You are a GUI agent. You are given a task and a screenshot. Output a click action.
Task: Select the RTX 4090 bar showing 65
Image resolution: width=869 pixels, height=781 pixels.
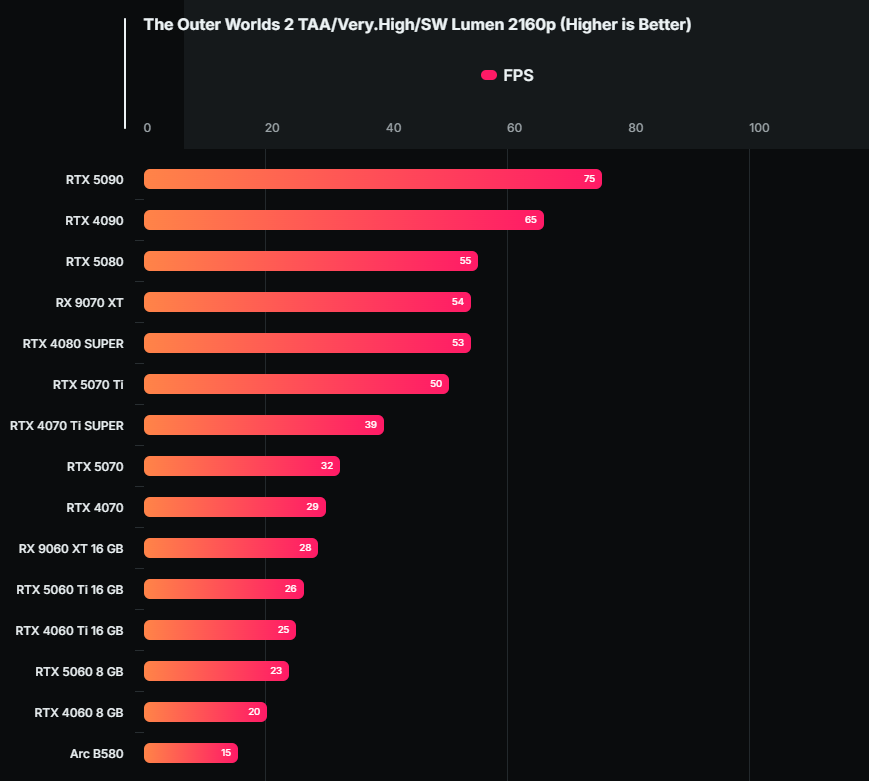pyautogui.click(x=343, y=220)
